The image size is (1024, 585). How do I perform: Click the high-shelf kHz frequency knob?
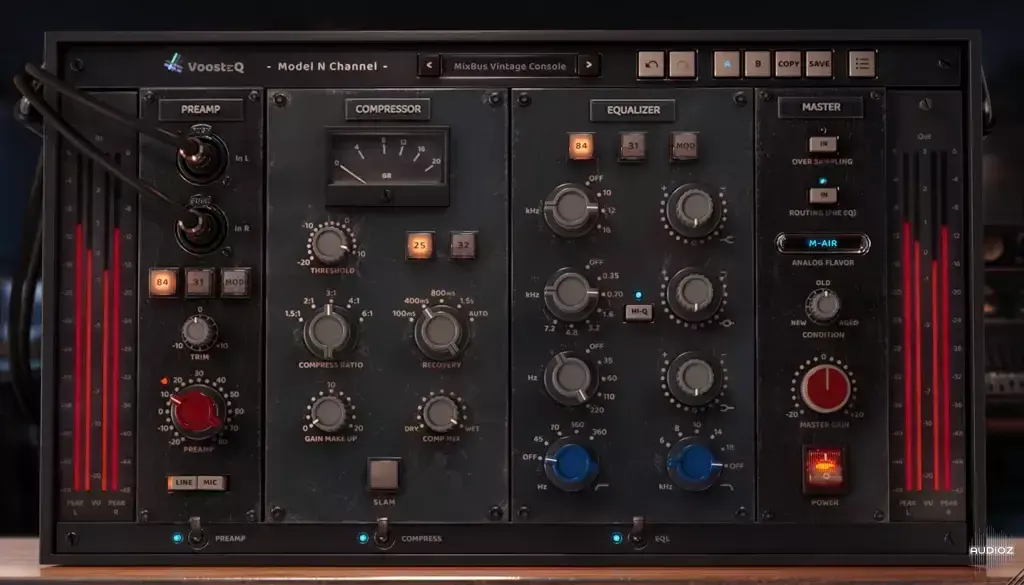tap(571, 209)
